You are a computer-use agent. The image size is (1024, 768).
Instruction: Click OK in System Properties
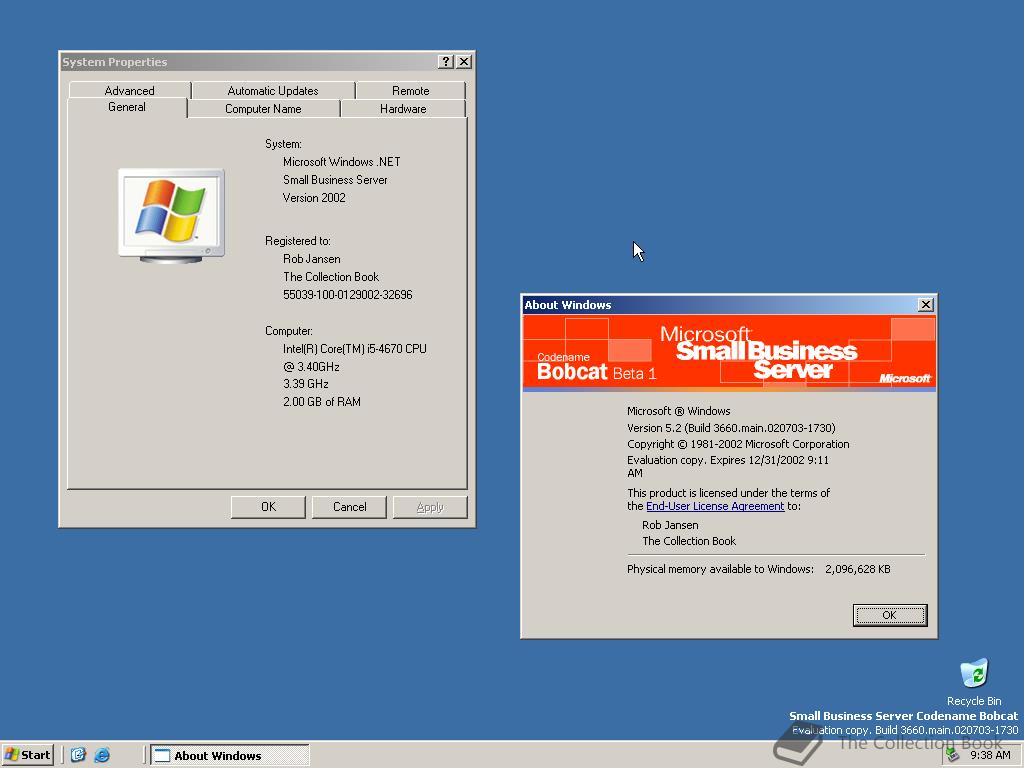[x=268, y=507]
